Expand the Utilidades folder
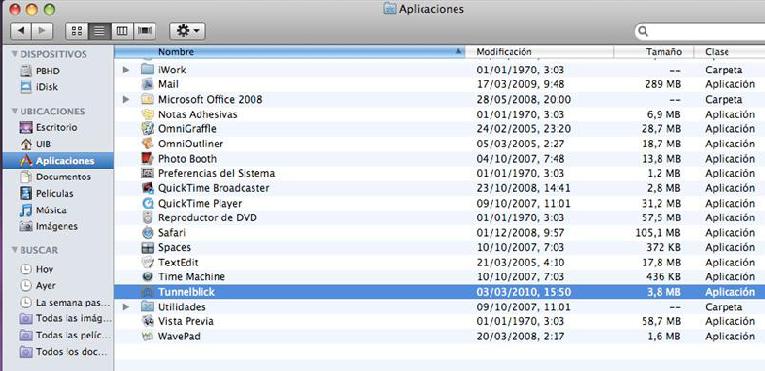Image resolution: width=765 pixels, height=371 pixels. tap(126, 307)
